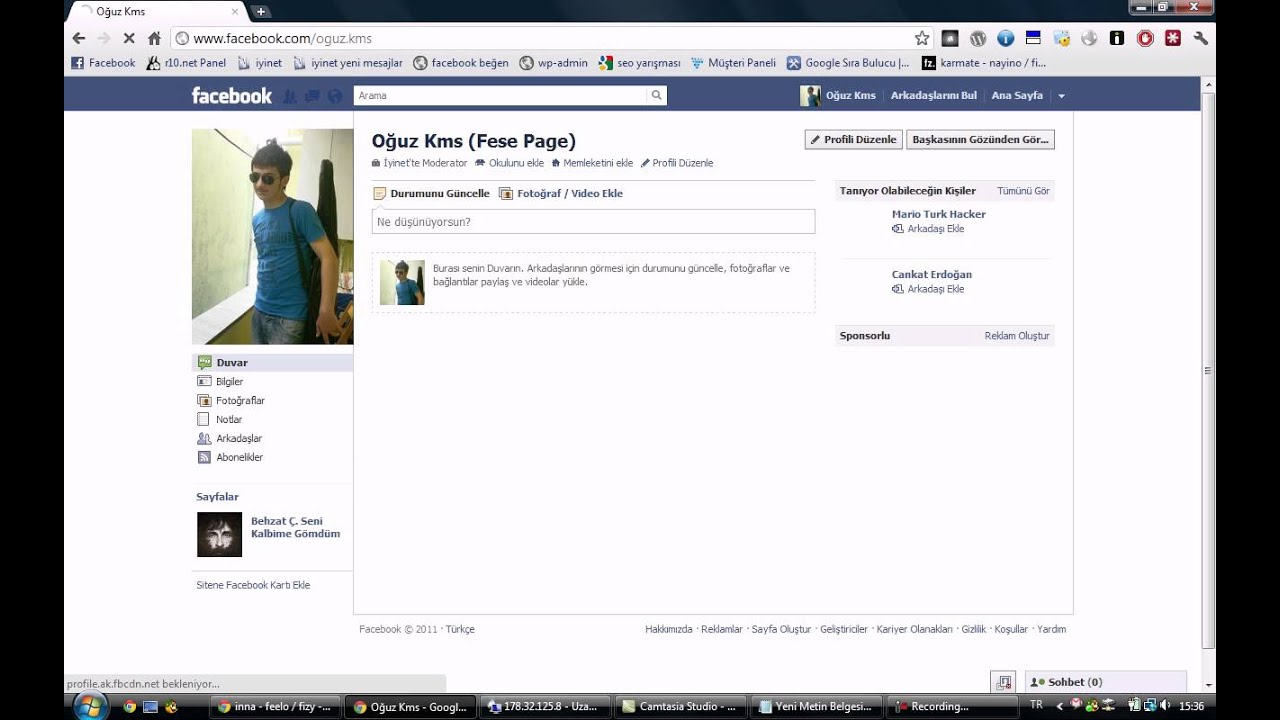Open the large profile picture
This screenshot has height=720, width=1280.
click(x=272, y=236)
